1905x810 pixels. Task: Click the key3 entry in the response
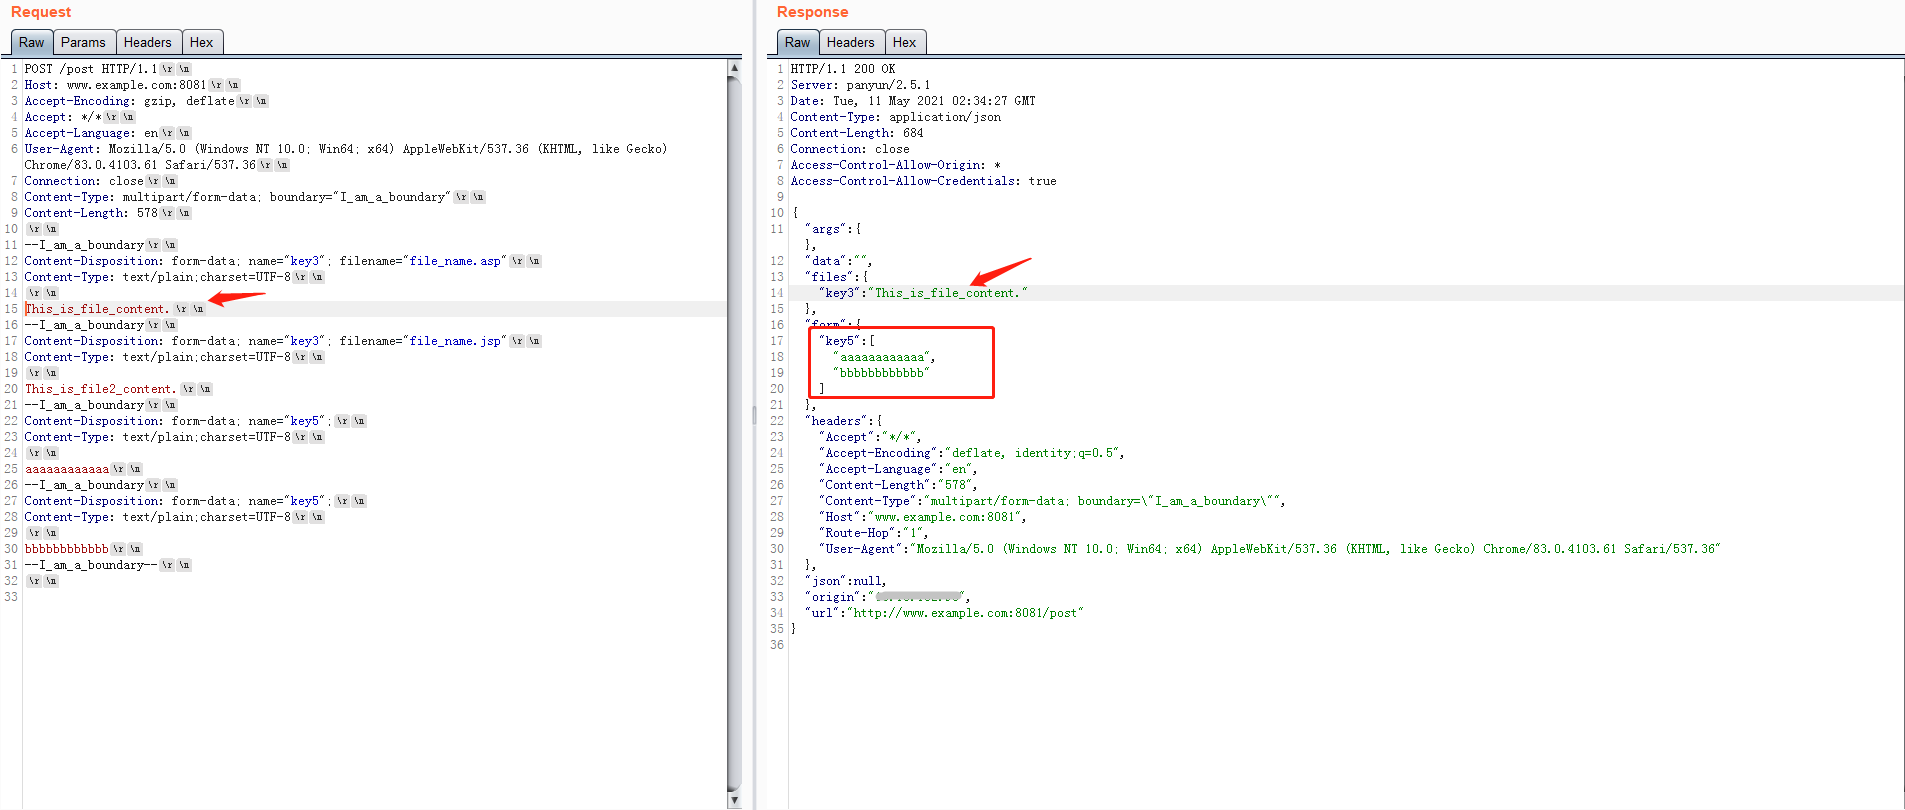click(840, 293)
